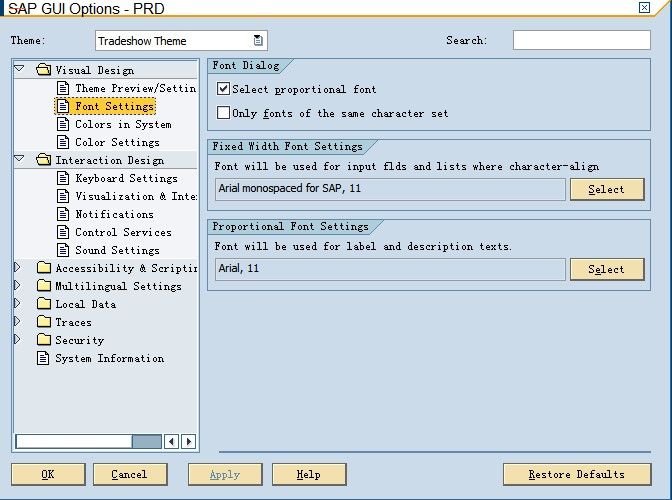Expand the Local Data node
Viewport: 672px width, 500px height.
pyautogui.click(x=17, y=303)
